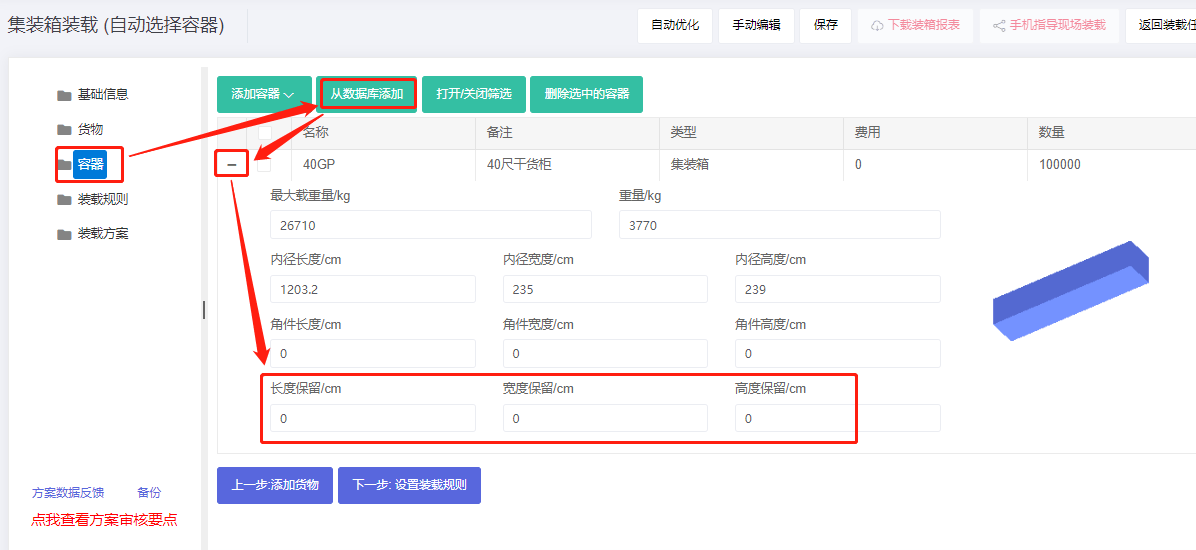Viewport: 1196px width, 550px height.
Task: Click the 返回装载任务 button
Action: click(1161, 25)
